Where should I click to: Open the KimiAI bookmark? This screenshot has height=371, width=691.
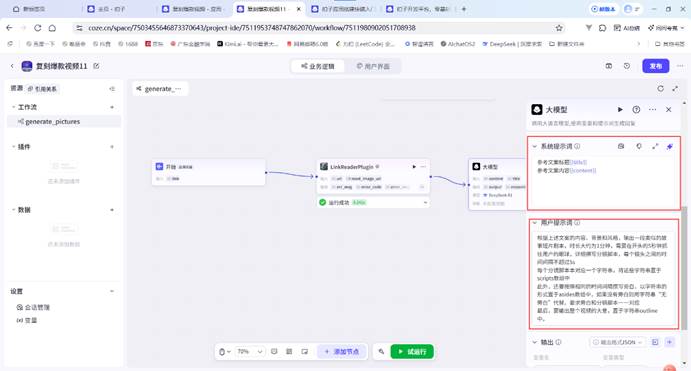tap(247, 44)
